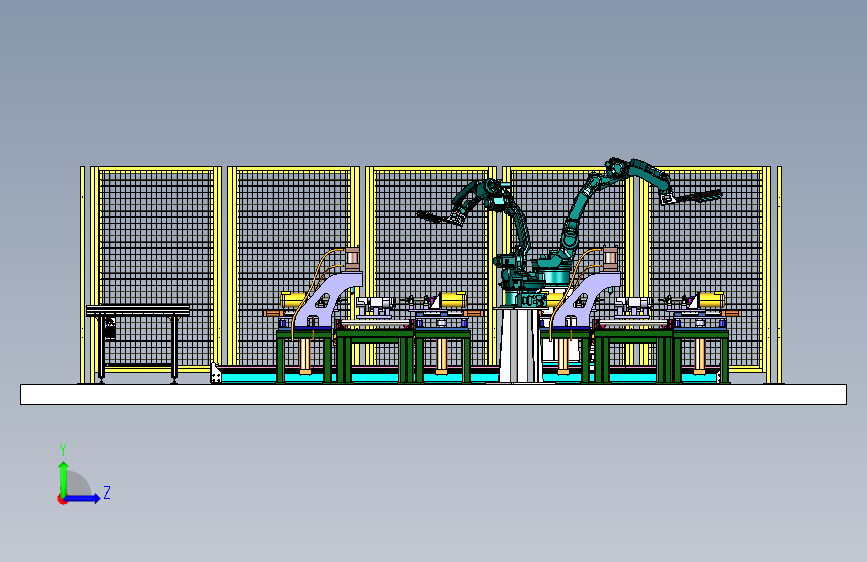Pick the black box under the conveyor table

(110, 329)
